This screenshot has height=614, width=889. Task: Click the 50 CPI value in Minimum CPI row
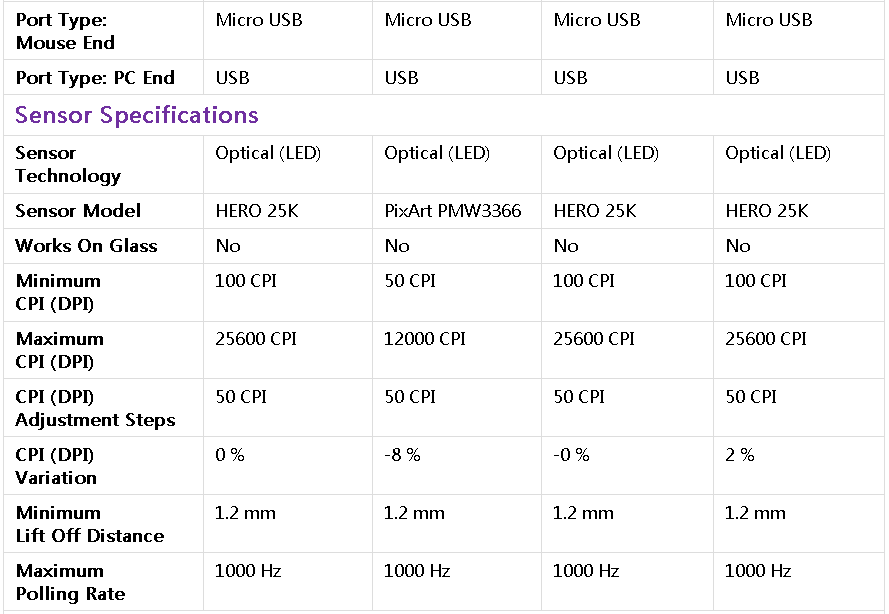[410, 281]
